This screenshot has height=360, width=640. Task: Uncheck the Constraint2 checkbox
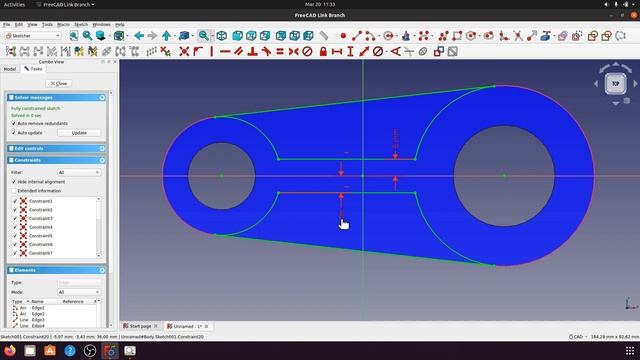tap(15, 210)
